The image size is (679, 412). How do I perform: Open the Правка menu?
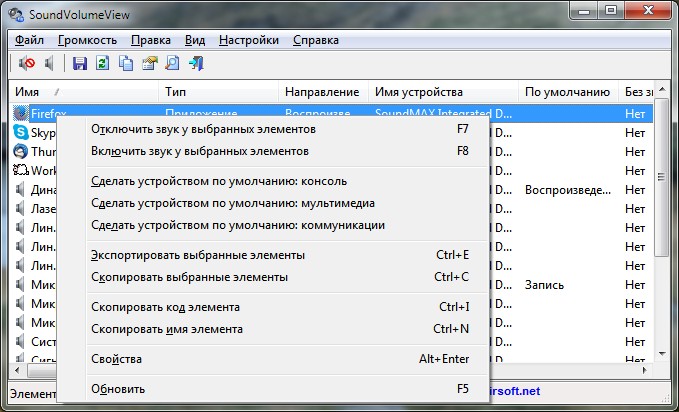[x=151, y=40]
